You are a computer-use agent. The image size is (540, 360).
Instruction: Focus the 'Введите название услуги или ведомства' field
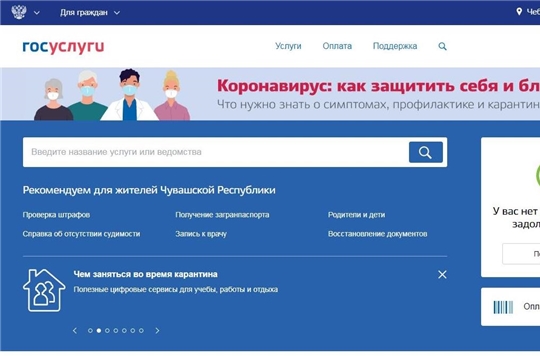(216, 152)
